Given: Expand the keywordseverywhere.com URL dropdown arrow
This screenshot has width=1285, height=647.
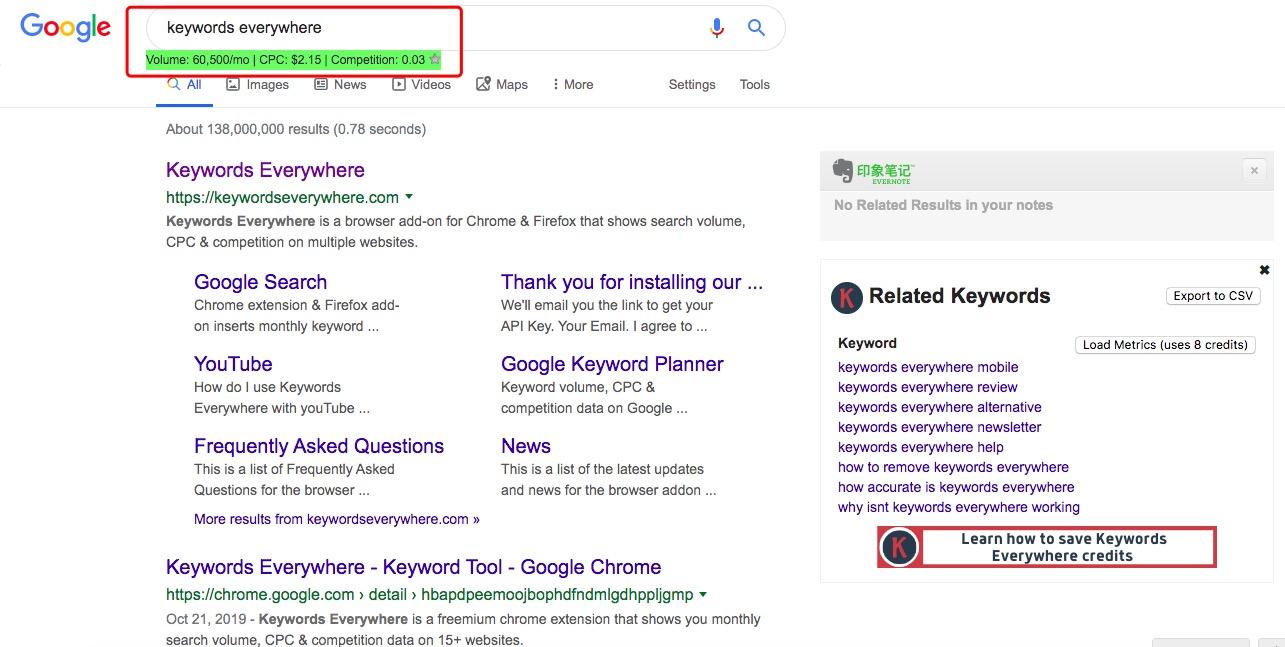Looking at the screenshot, I should (x=409, y=197).
